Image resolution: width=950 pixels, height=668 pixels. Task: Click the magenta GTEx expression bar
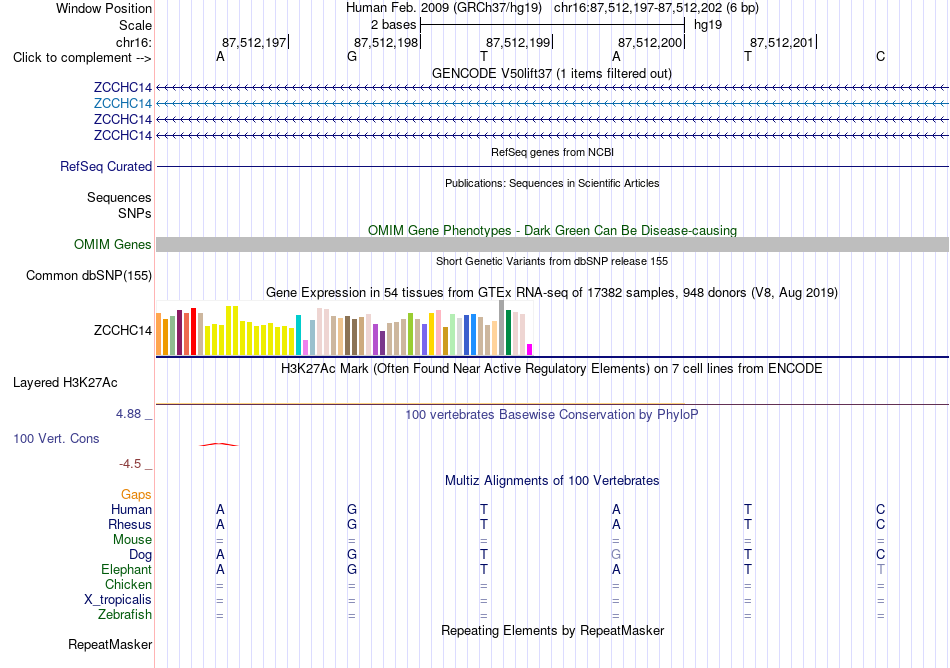coord(530,349)
